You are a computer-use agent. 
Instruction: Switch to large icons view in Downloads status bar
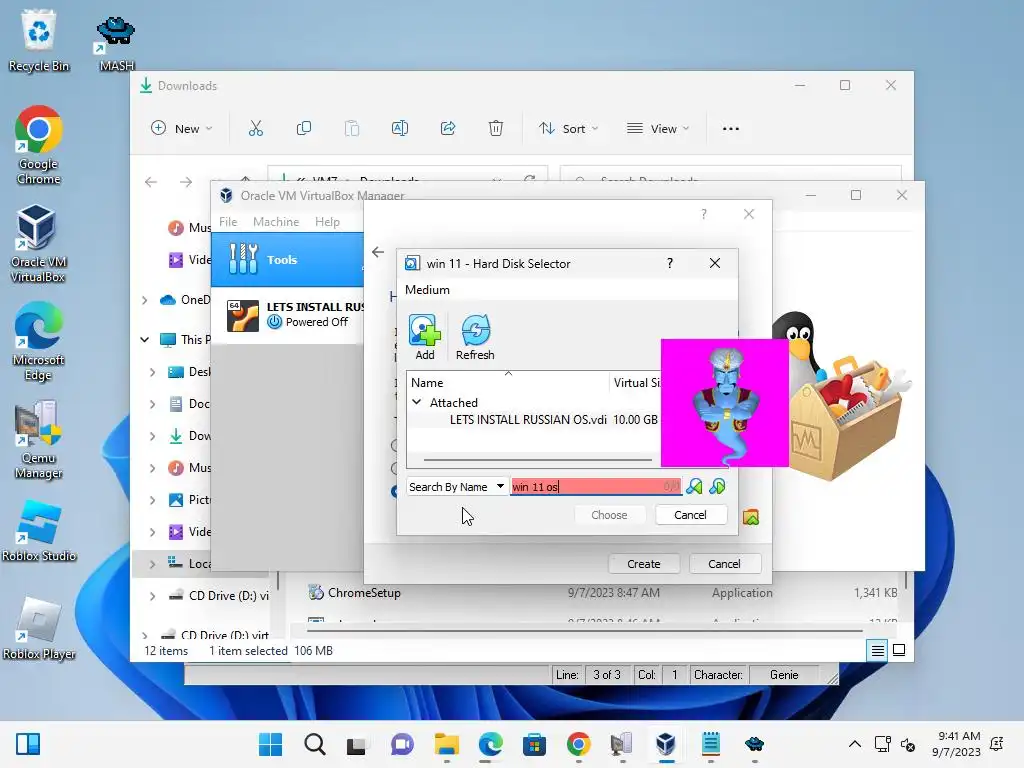pos(899,650)
